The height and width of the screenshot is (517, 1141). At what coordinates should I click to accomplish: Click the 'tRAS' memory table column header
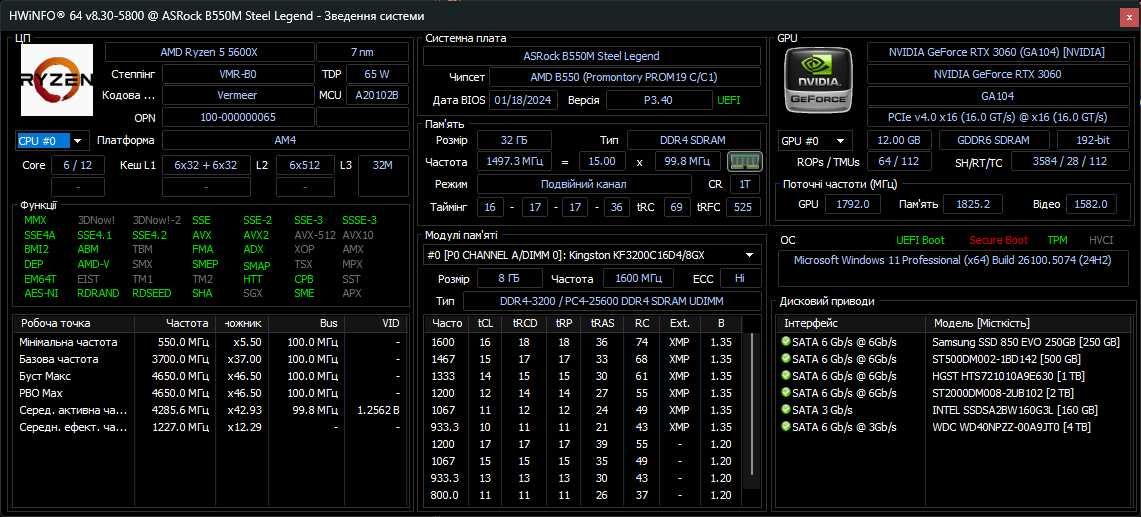pos(602,323)
